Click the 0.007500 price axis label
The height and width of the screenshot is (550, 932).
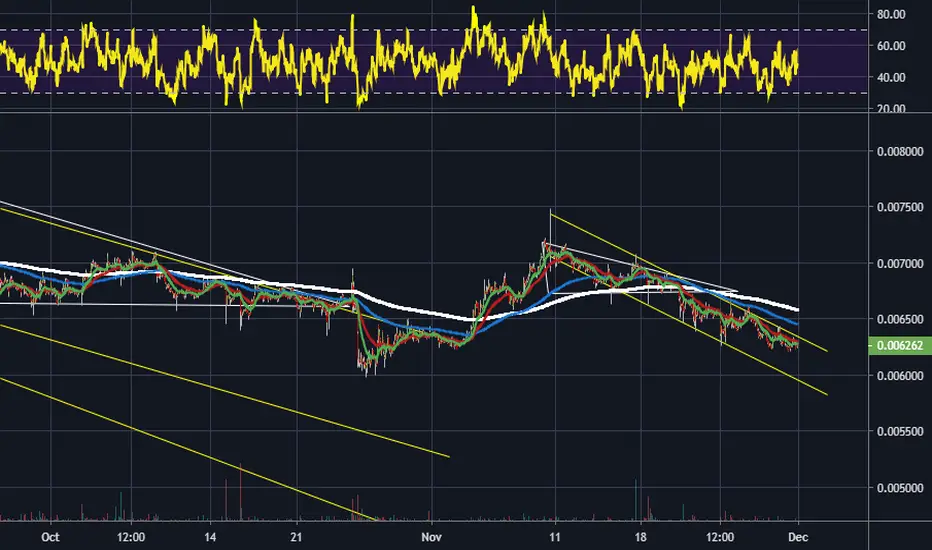(x=900, y=207)
